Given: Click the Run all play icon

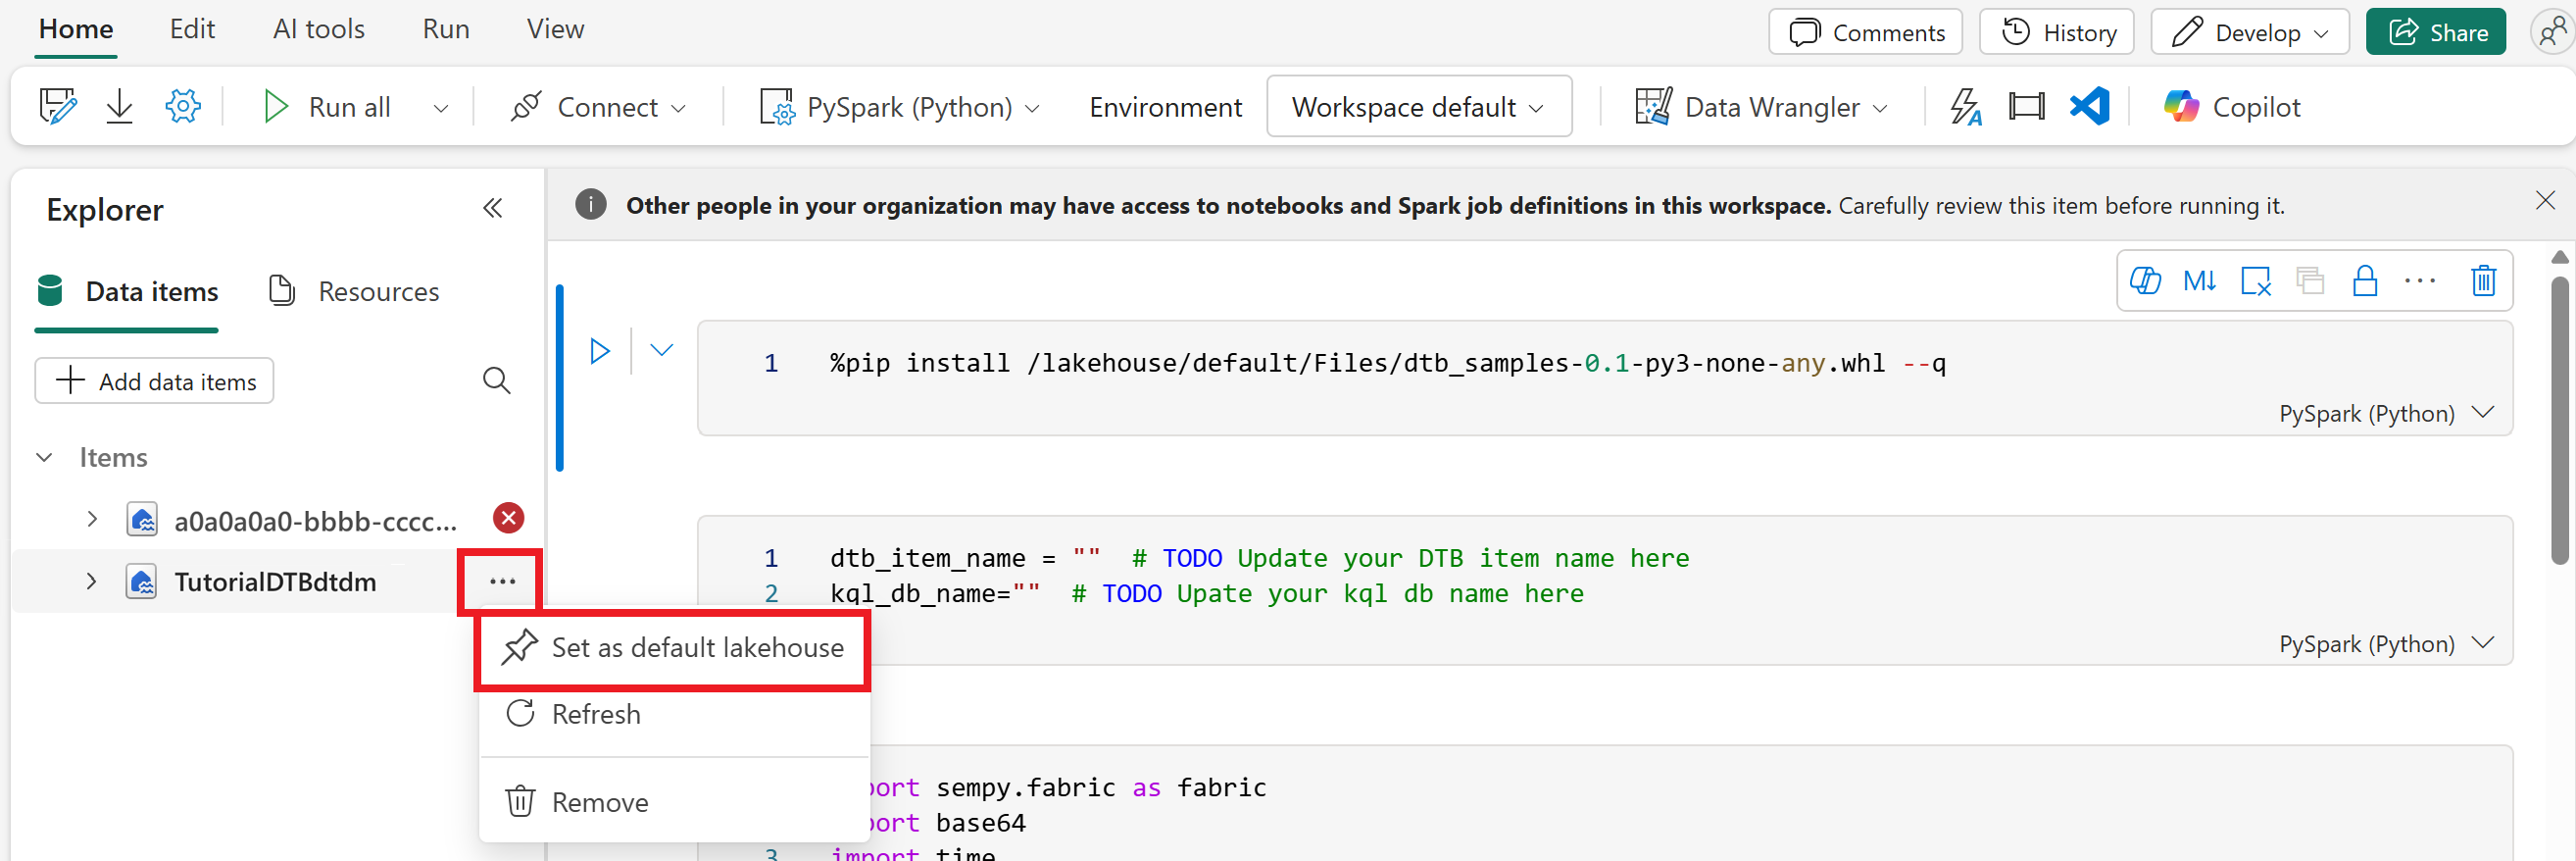Looking at the screenshot, I should (x=275, y=106).
